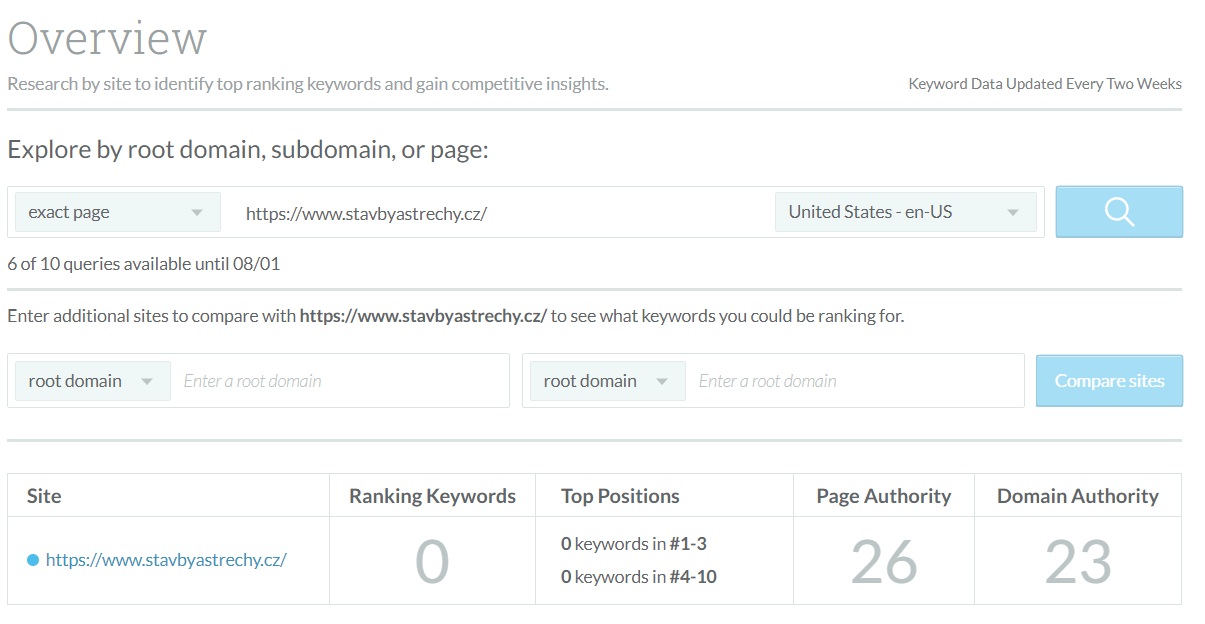Viewport: 1205px width, 624px height.
Task: Focus the second "Enter a root domain" field
Action: pyautogui.click(x=855, y=381)
